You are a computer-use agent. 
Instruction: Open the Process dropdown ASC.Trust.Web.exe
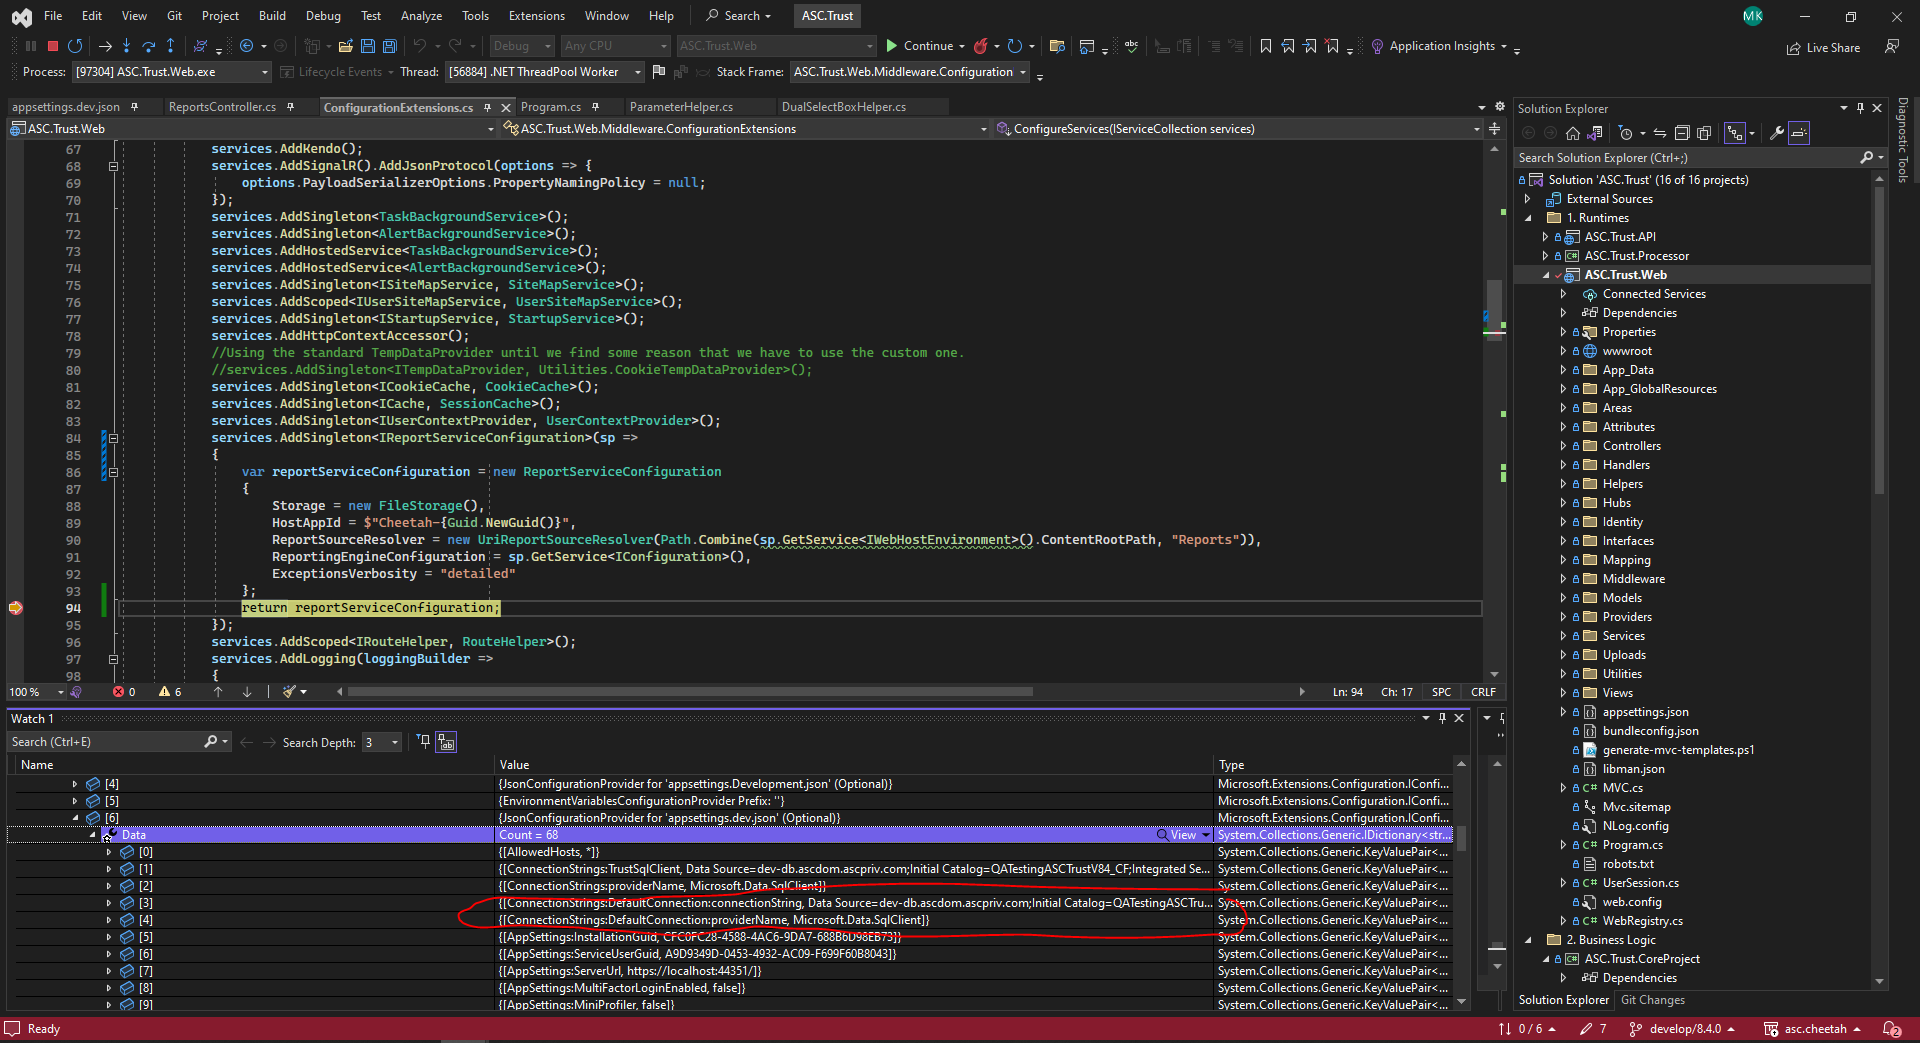(171, 72)
